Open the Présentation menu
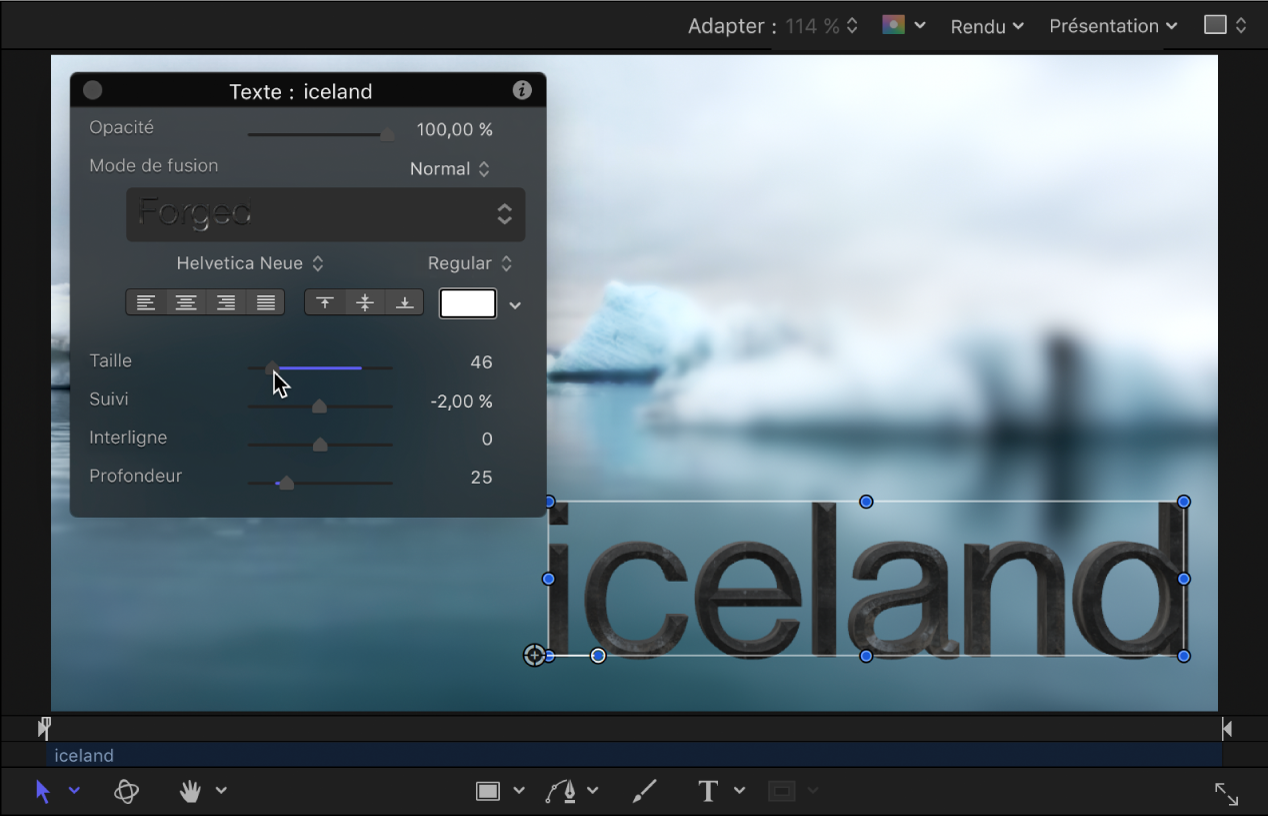 (1112, 26)
